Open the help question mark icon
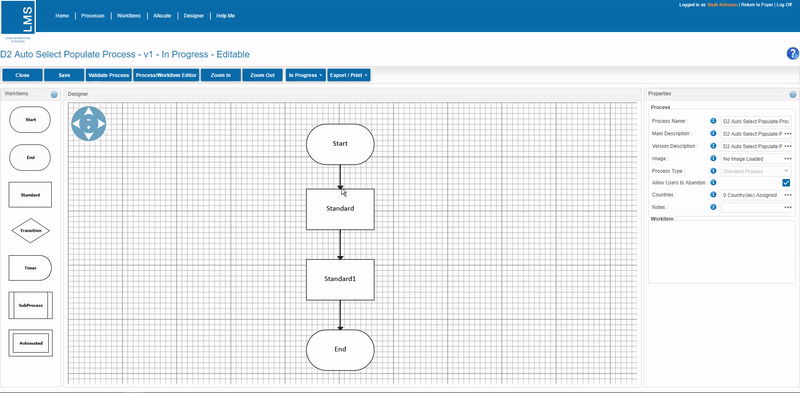Screen dimensions: 800x393 793,54
